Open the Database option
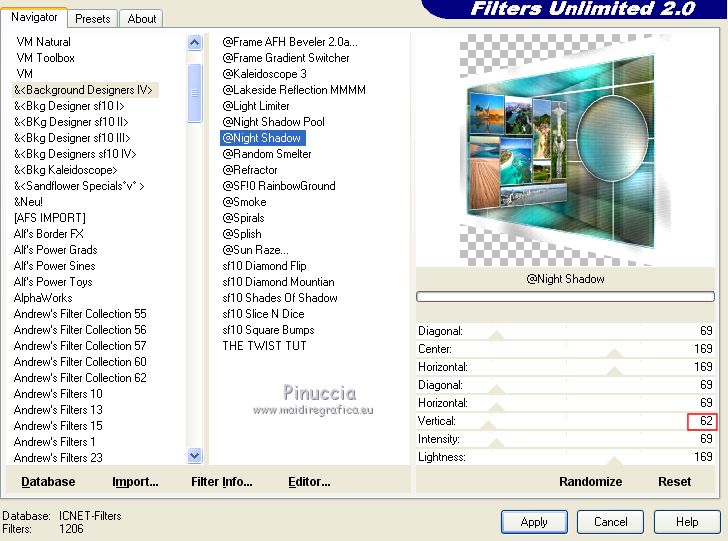 48,481
